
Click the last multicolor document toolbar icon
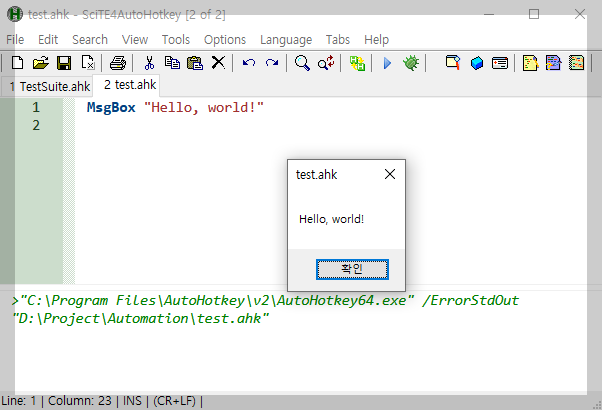(x=576, y=63)
